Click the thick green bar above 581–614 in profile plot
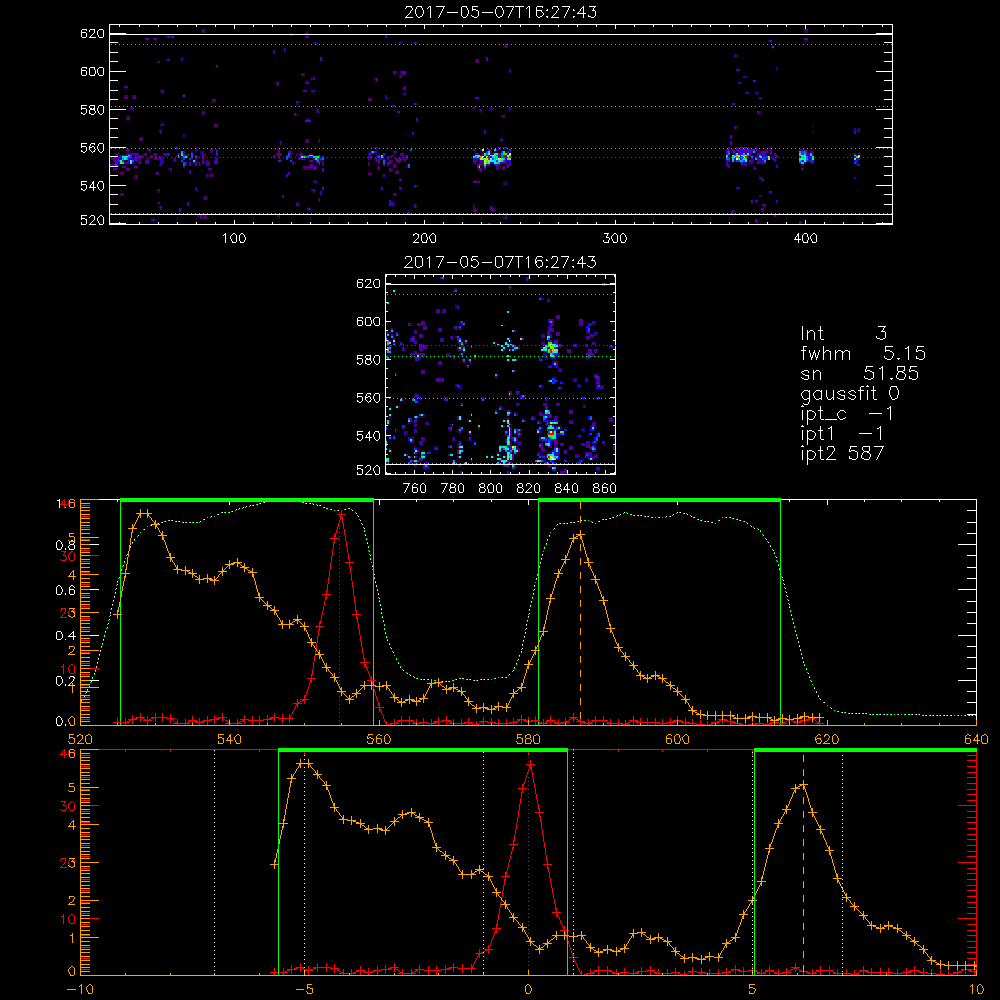Viewport: 1000px width, 1000px height. pos(659,500)
